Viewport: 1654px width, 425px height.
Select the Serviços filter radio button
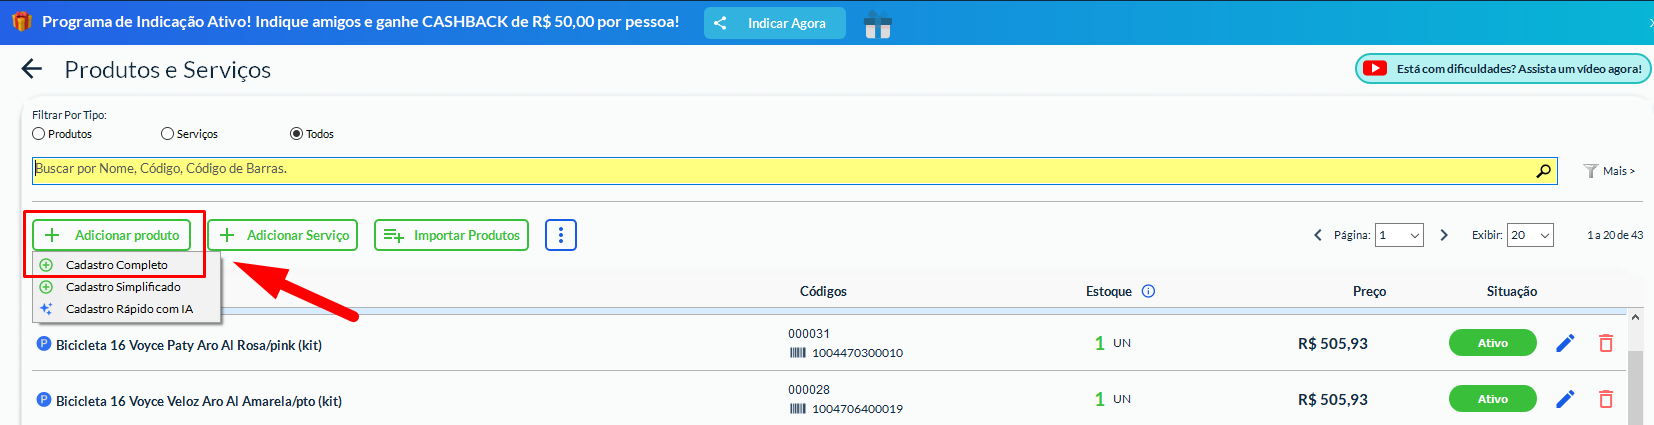coord(168,134)
